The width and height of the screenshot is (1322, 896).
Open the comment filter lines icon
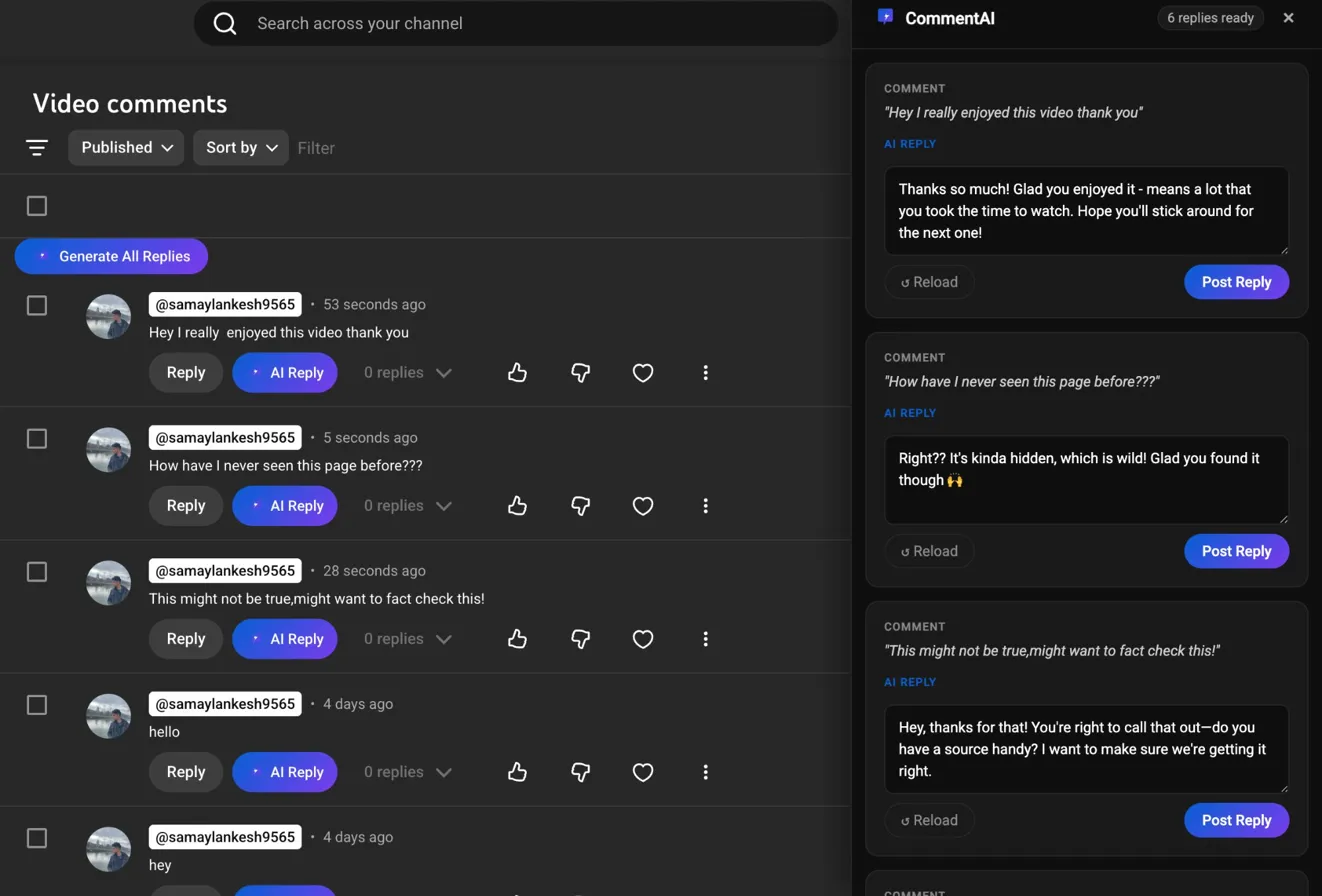click(x=37, y=148)
